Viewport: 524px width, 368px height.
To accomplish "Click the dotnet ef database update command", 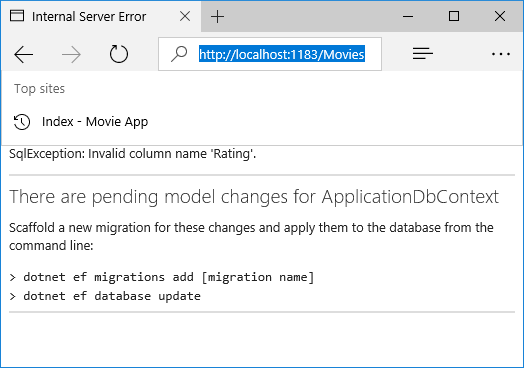I will point(105,296).
